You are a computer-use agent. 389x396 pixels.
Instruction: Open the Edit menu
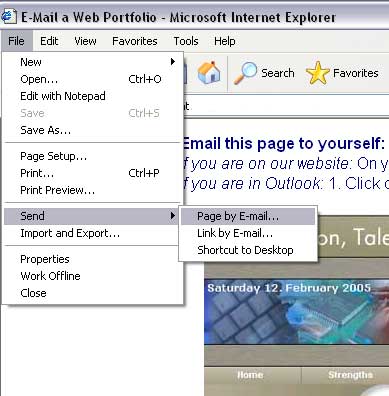tap(49, 41)
